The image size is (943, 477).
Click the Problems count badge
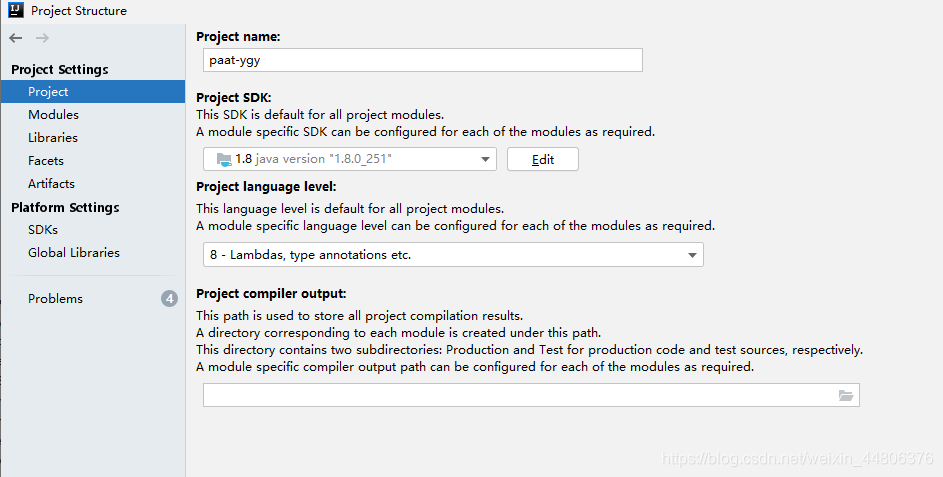(170, 298)
